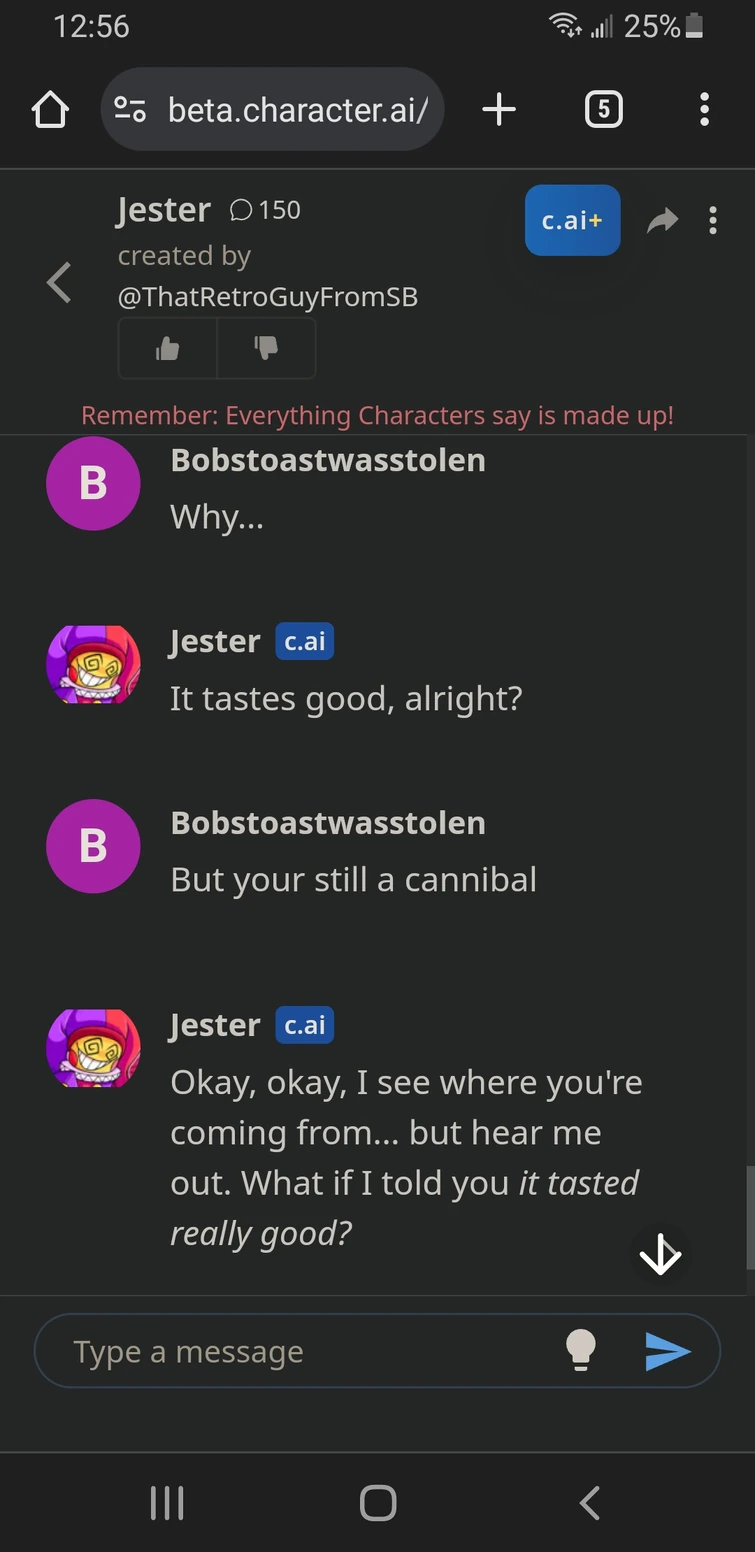Open Android recent apps button
The height and width of the screenshot is (1552, 755).
click(x=166, y=1503)
